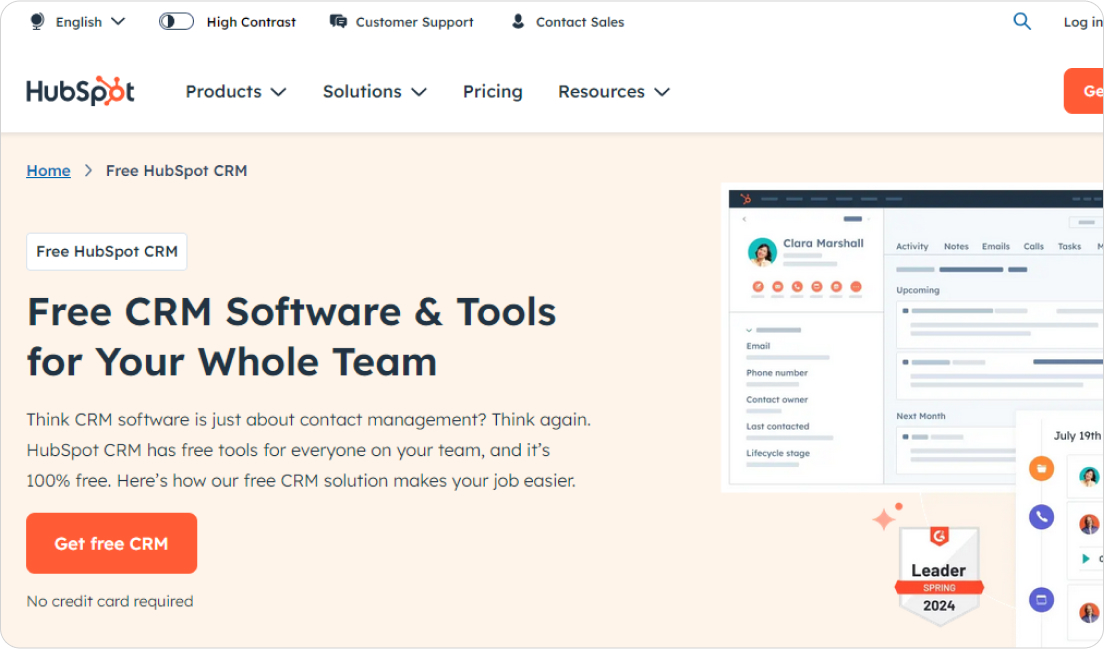
Task: Click the Contact owner field label
Action: [777, 400]
